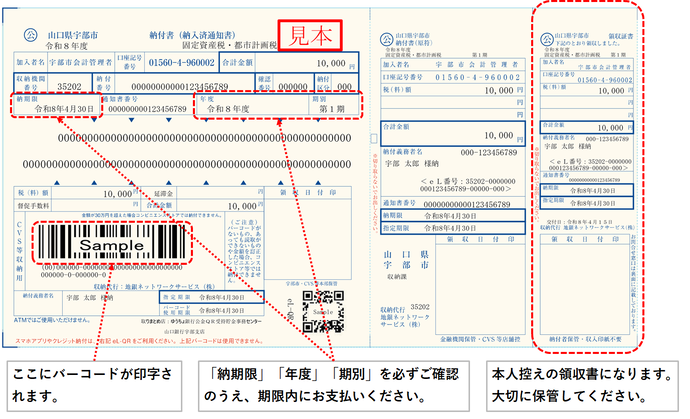Screen dimensions: 690x419
Task: Click the 公 logo beside 納付書(納入済通知書) title
Action: coord(30,34)
